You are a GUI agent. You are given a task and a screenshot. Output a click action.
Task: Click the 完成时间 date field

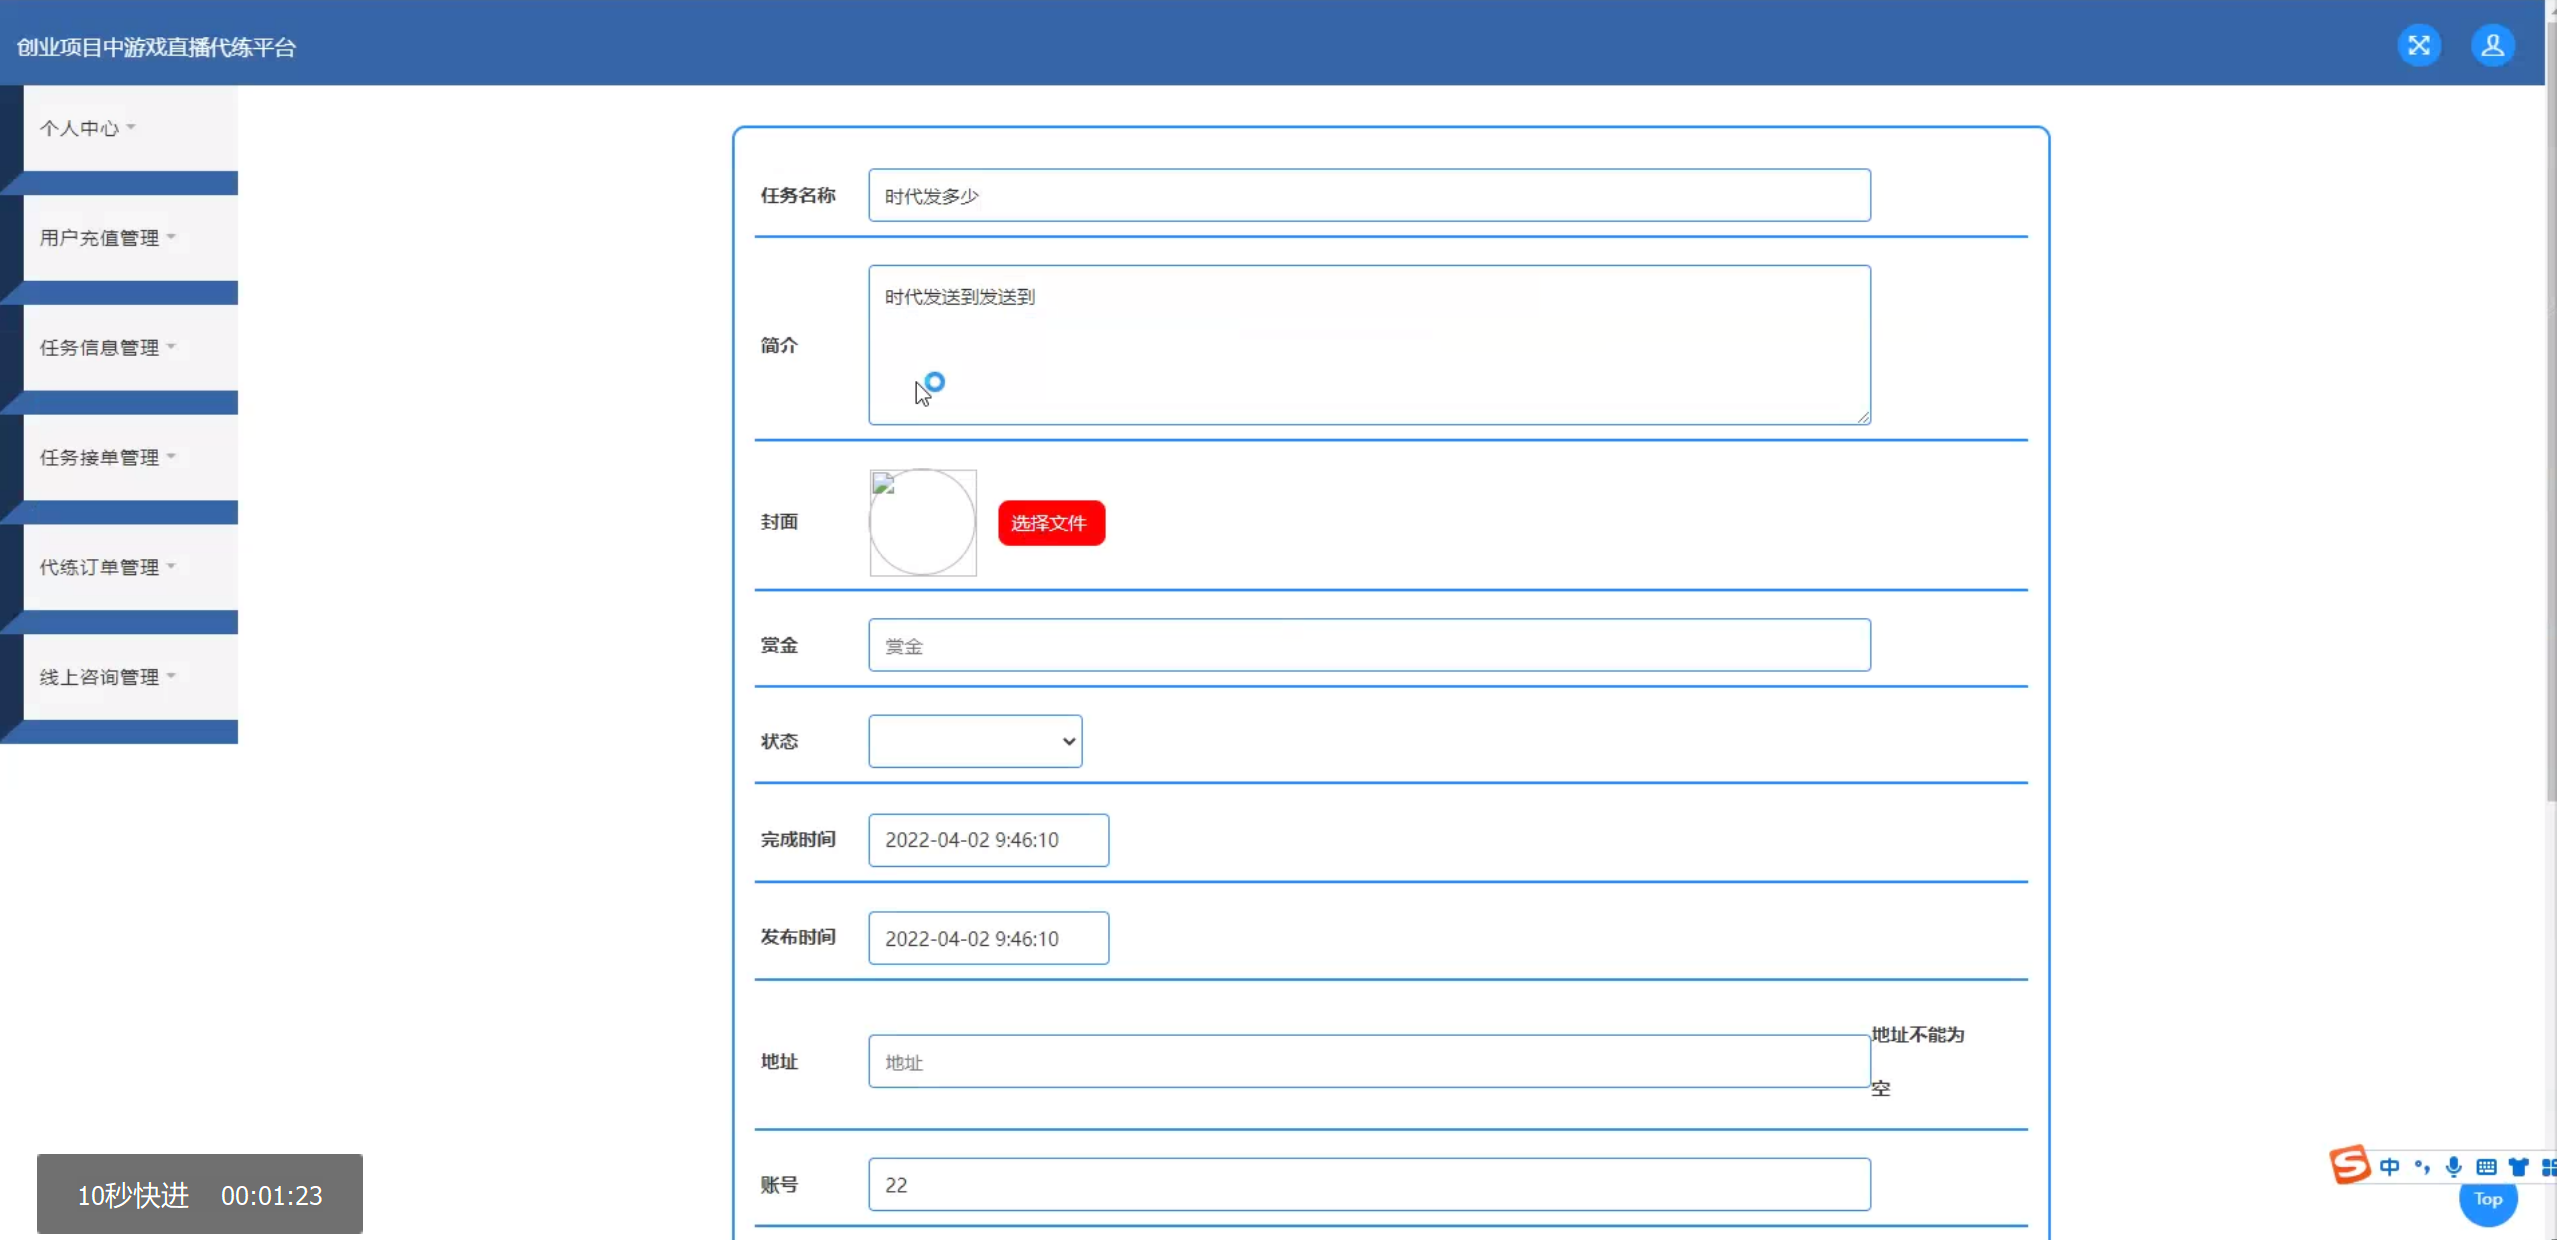(x=988, y=840)
